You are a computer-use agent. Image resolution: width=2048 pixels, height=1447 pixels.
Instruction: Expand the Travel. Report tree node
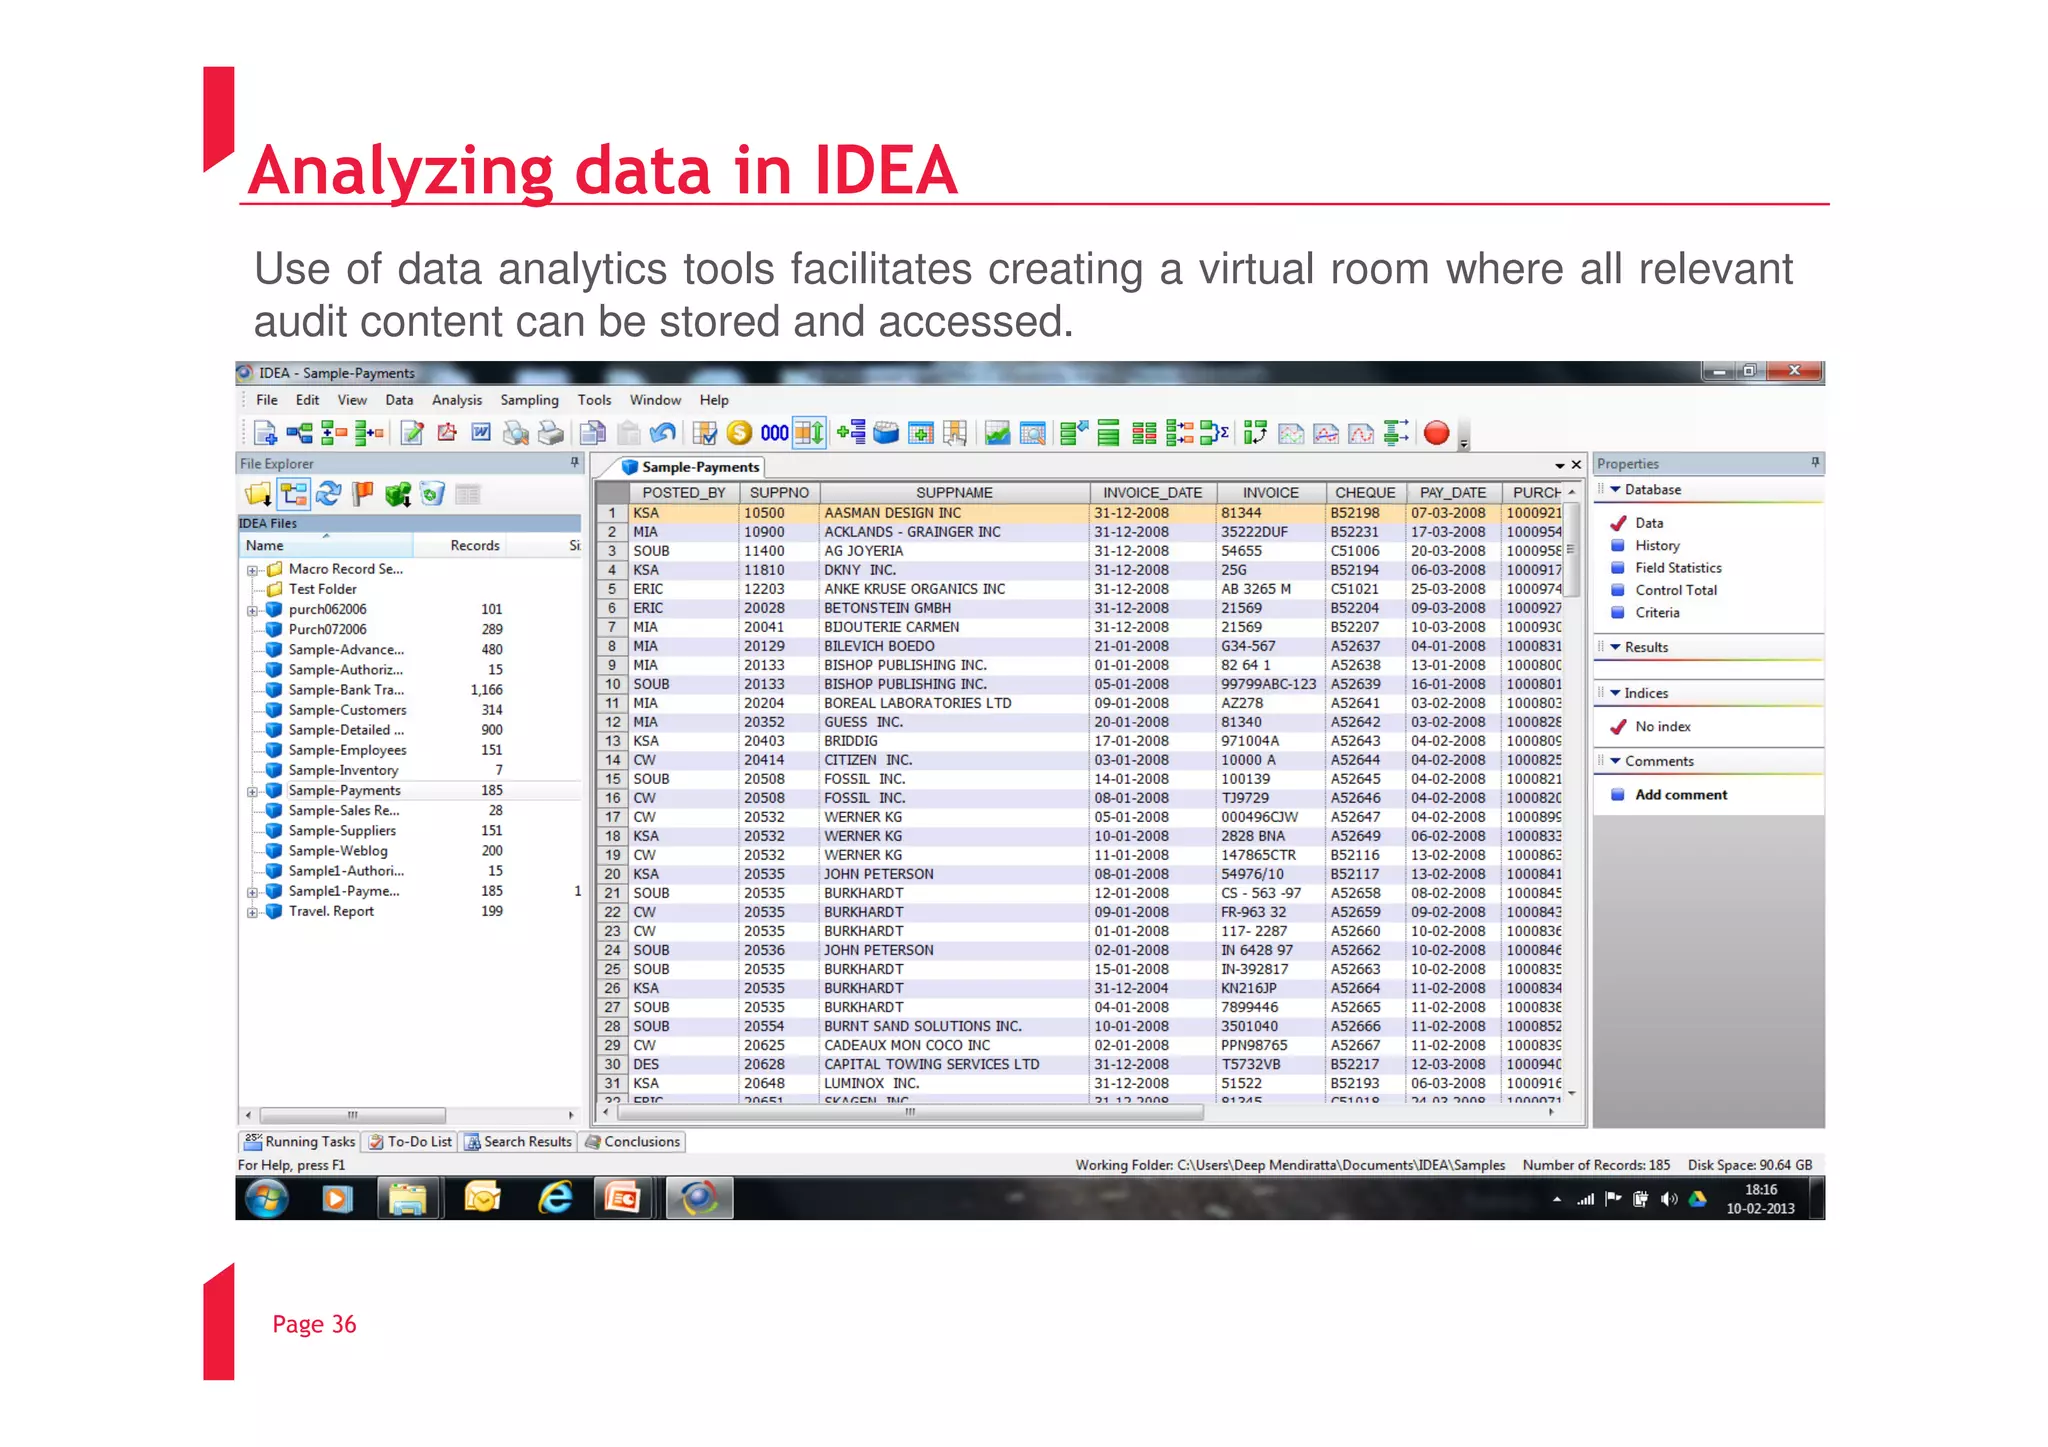(252, 912)
